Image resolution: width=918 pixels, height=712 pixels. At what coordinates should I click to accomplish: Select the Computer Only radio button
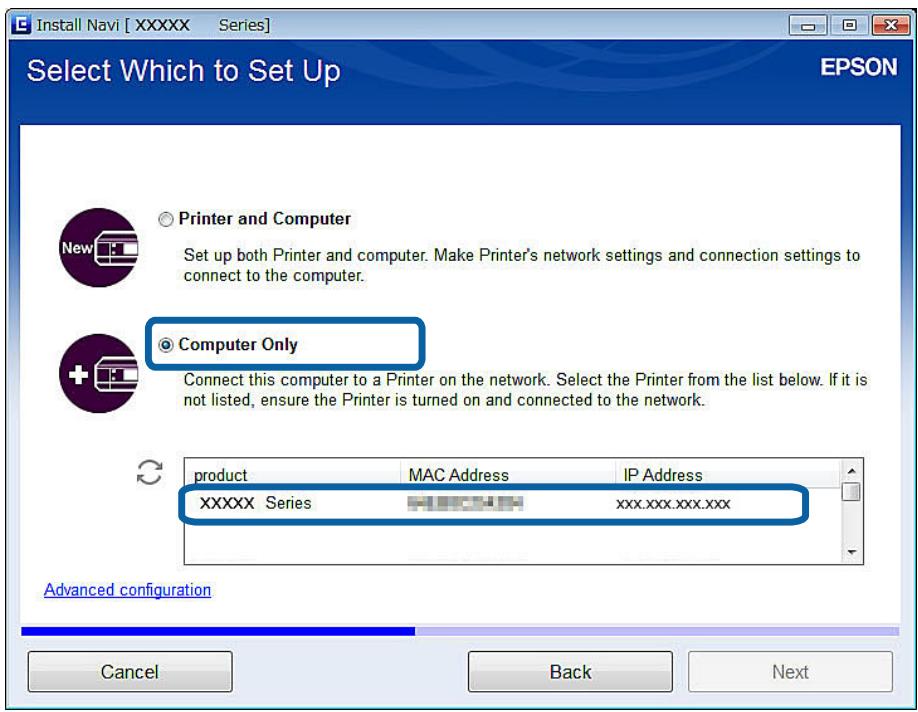(166, 345)
